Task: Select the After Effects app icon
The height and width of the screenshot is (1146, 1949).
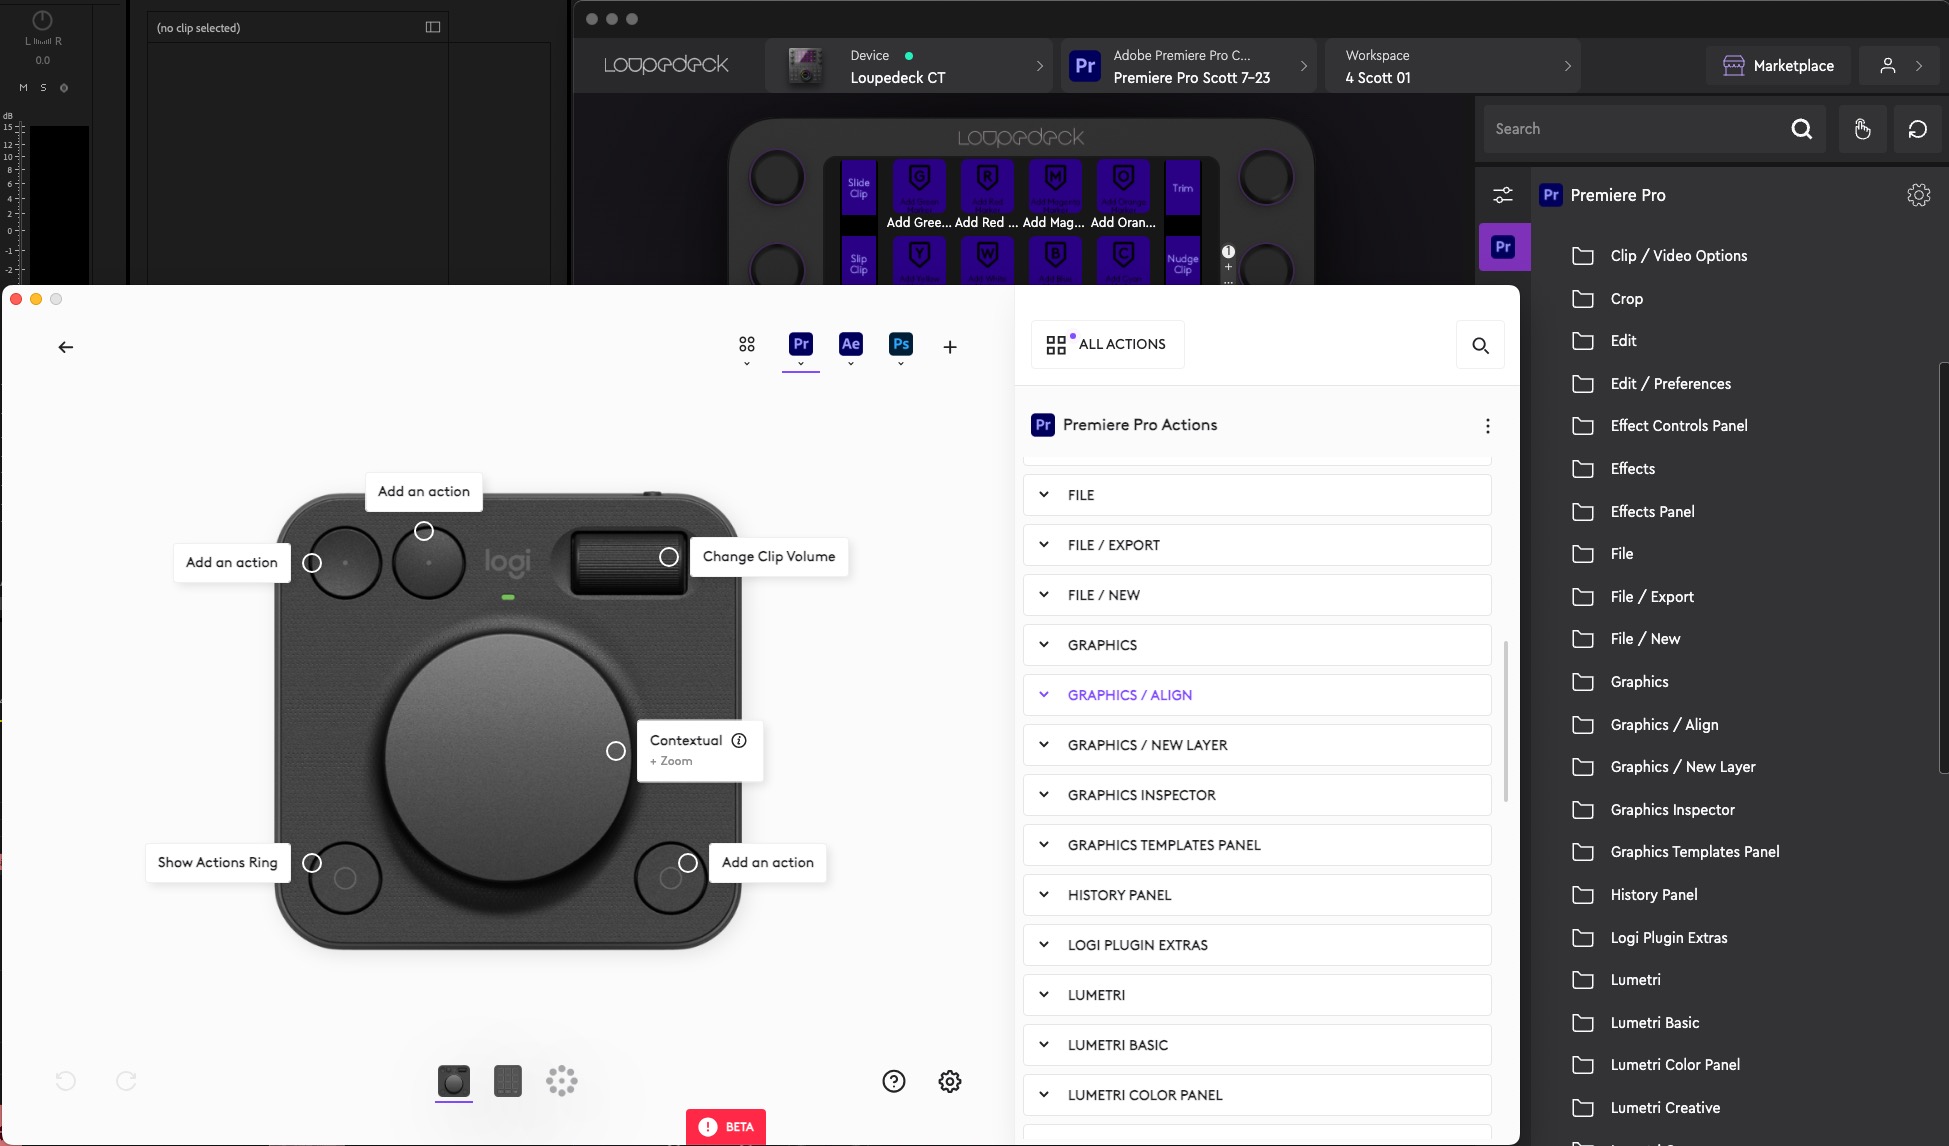Action: pos(850,344)
